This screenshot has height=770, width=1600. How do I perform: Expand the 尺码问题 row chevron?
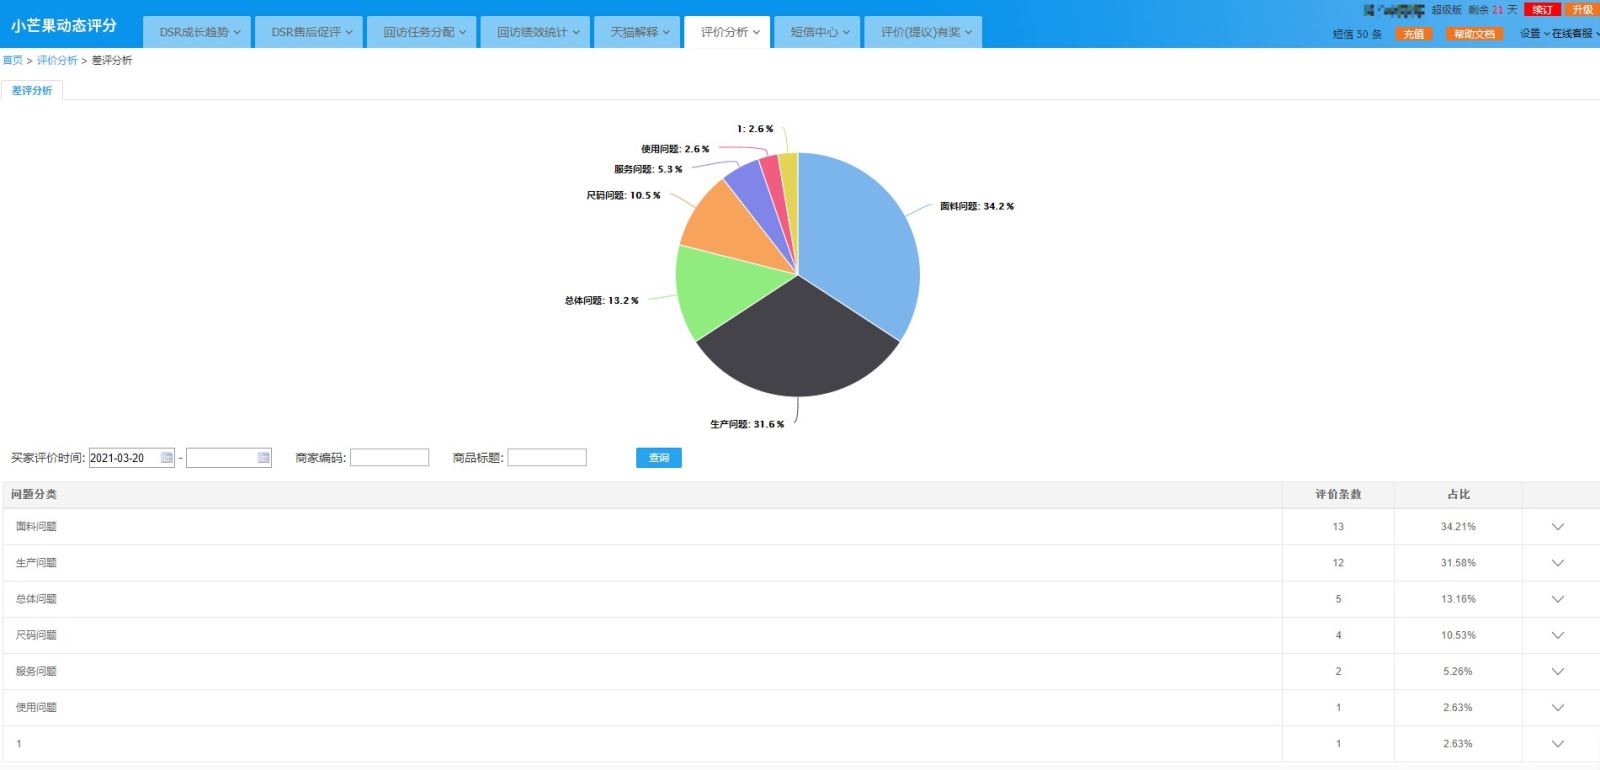pyautogui.click(x=1557, y=635)
